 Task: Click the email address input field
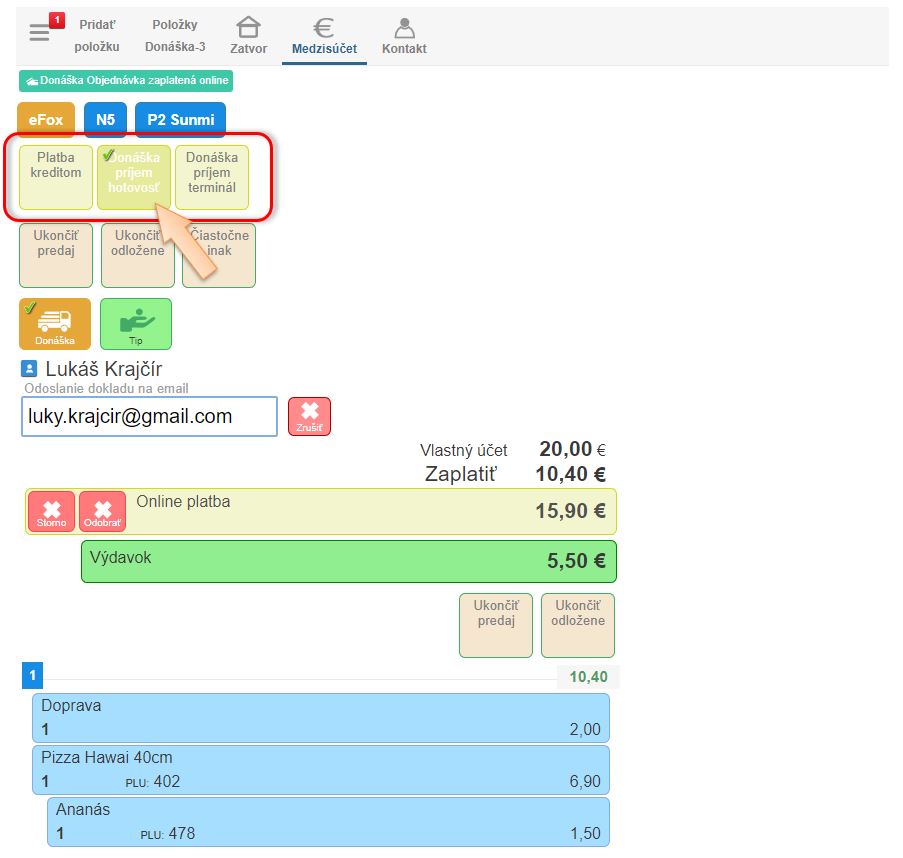[149, 417]
